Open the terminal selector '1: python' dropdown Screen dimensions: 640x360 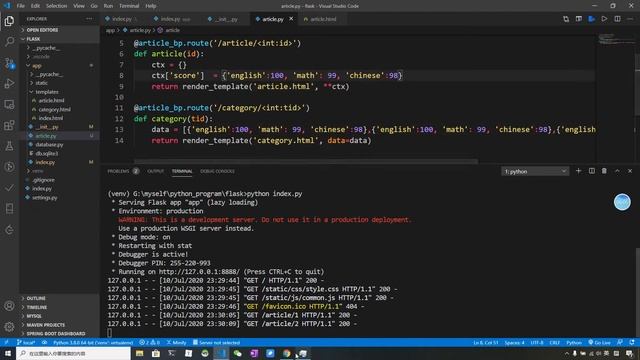coord(535,171)
